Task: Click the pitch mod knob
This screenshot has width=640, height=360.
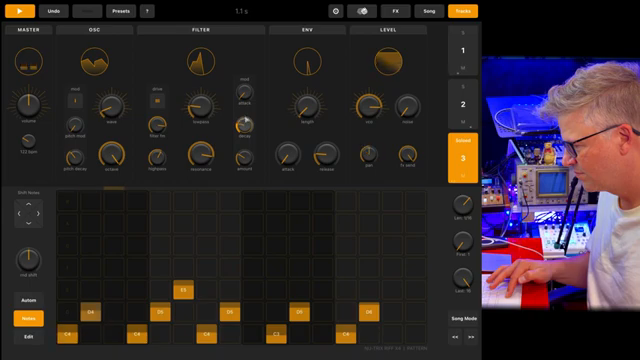Action: point(75,125)
